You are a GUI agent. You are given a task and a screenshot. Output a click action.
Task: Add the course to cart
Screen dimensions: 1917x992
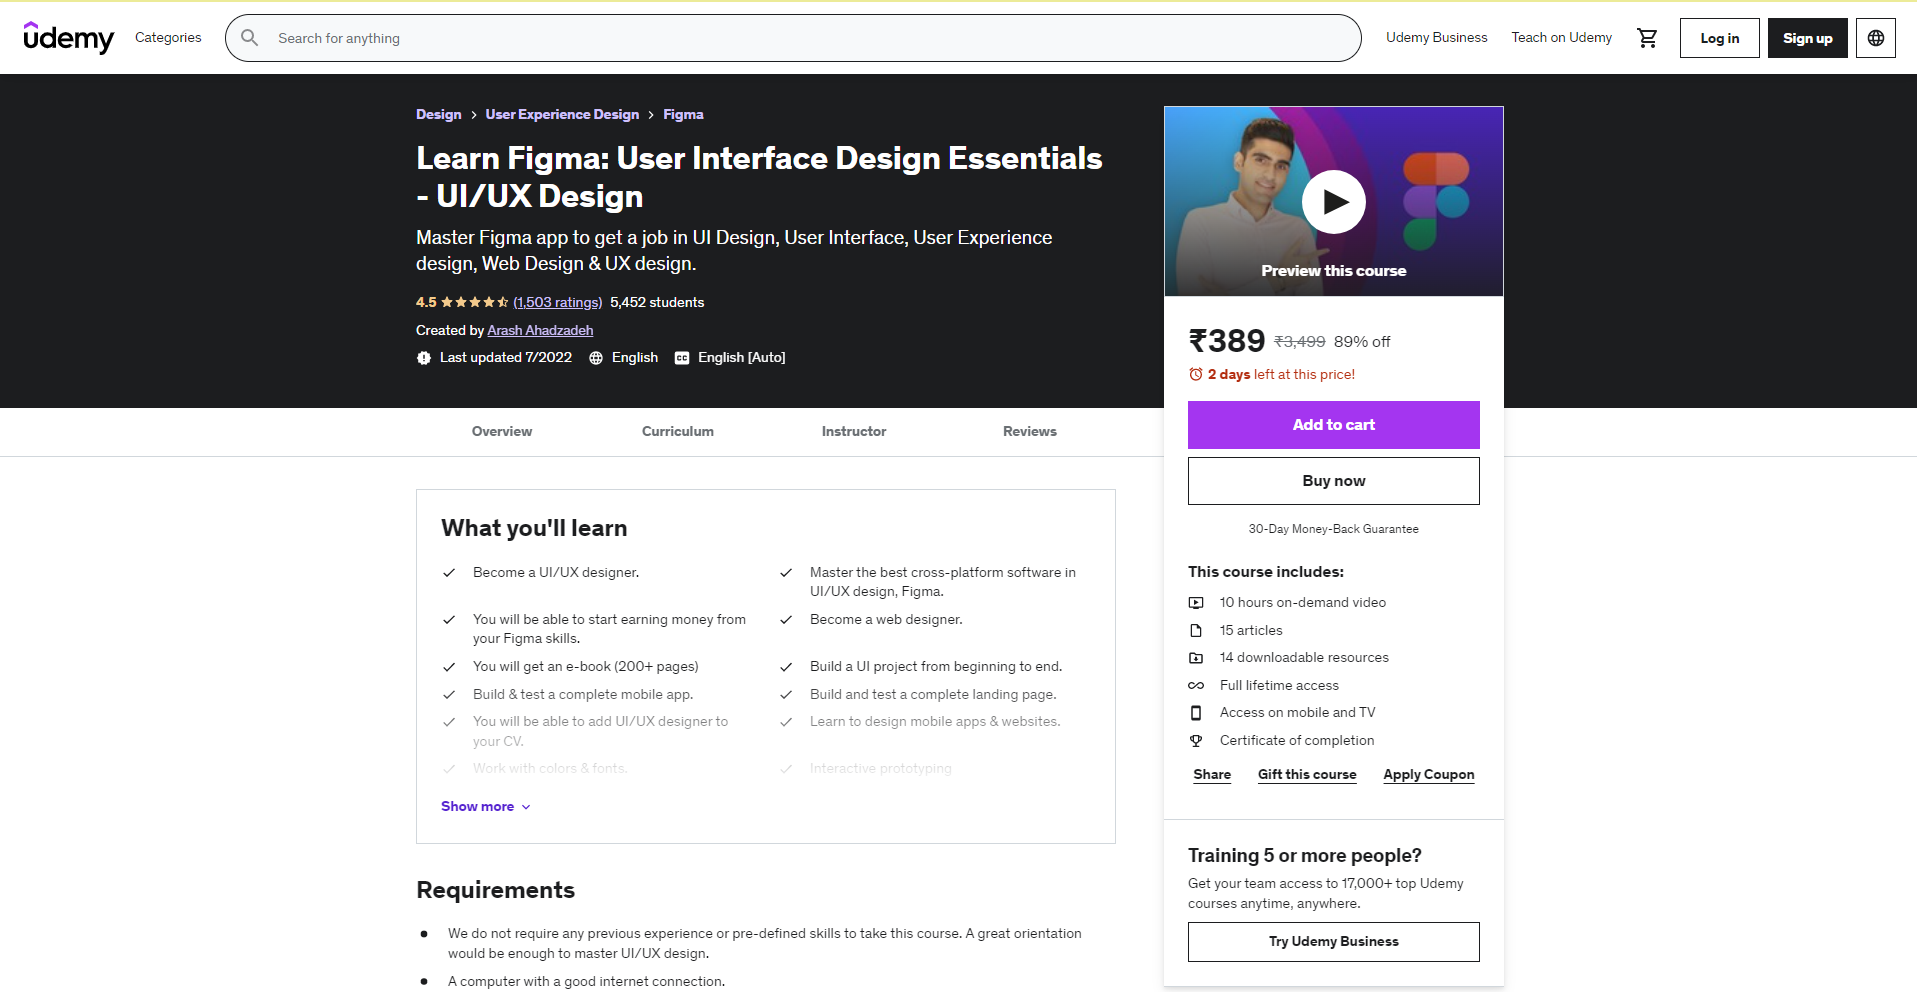tap(1334, 425)
